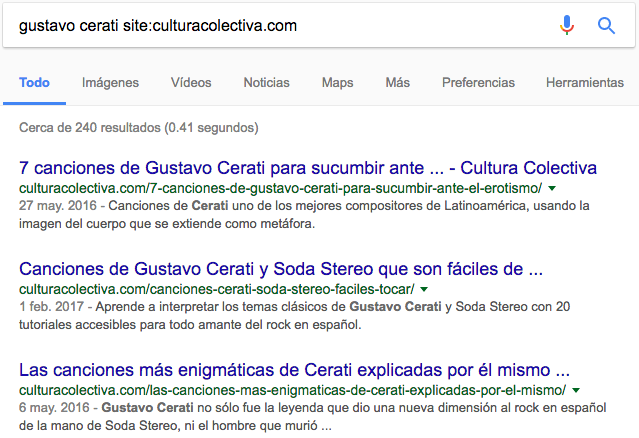The width and height of the screenshot is (639, 438).
Task: Click the green URL ending in faciles-tocar/
Action: click(216, 289)
